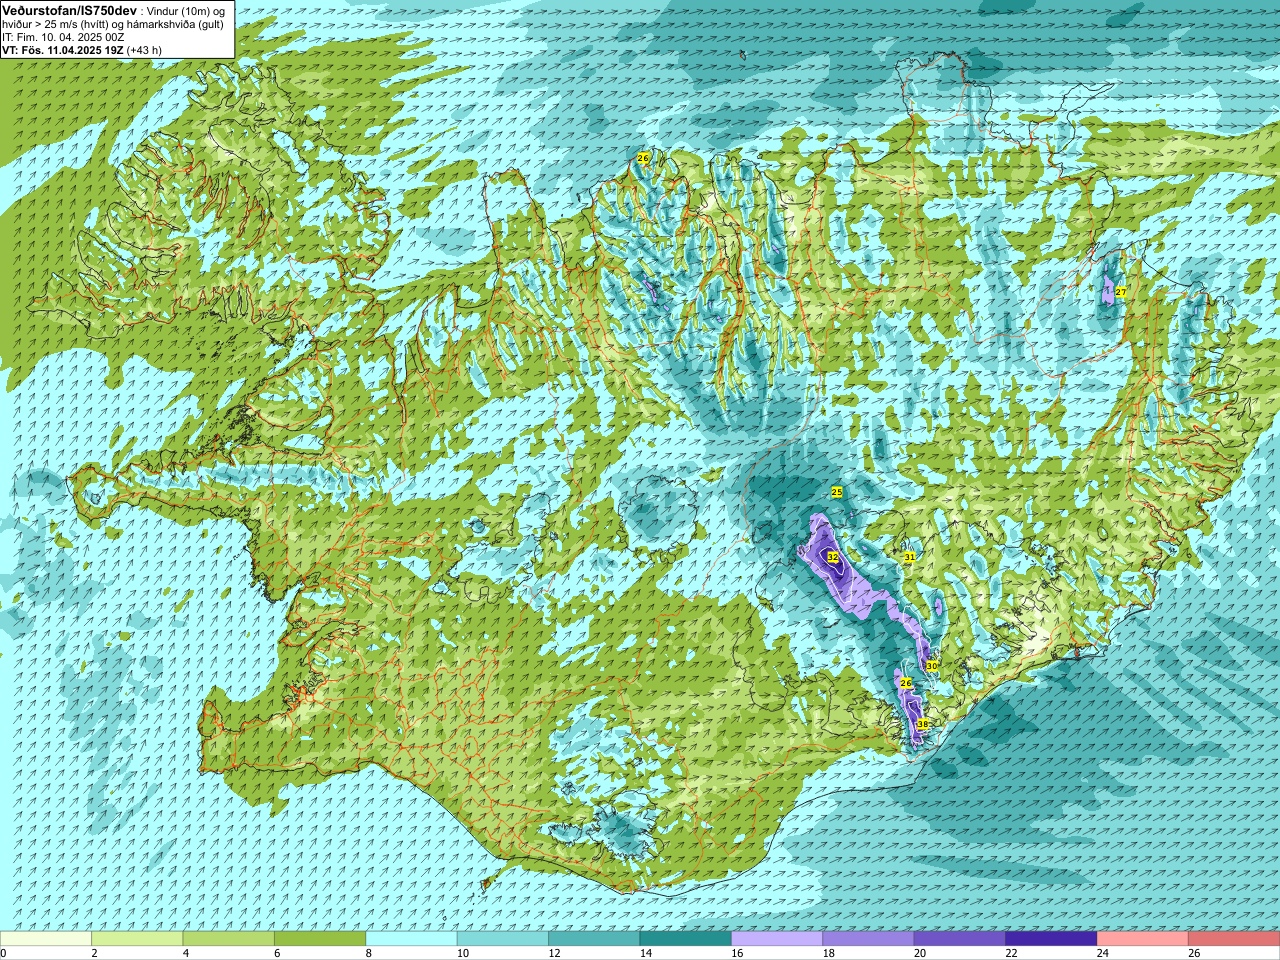Screen dimensions: 1280x960
Task: Click the legend tick label 0
Action: [x=3, y=953]
